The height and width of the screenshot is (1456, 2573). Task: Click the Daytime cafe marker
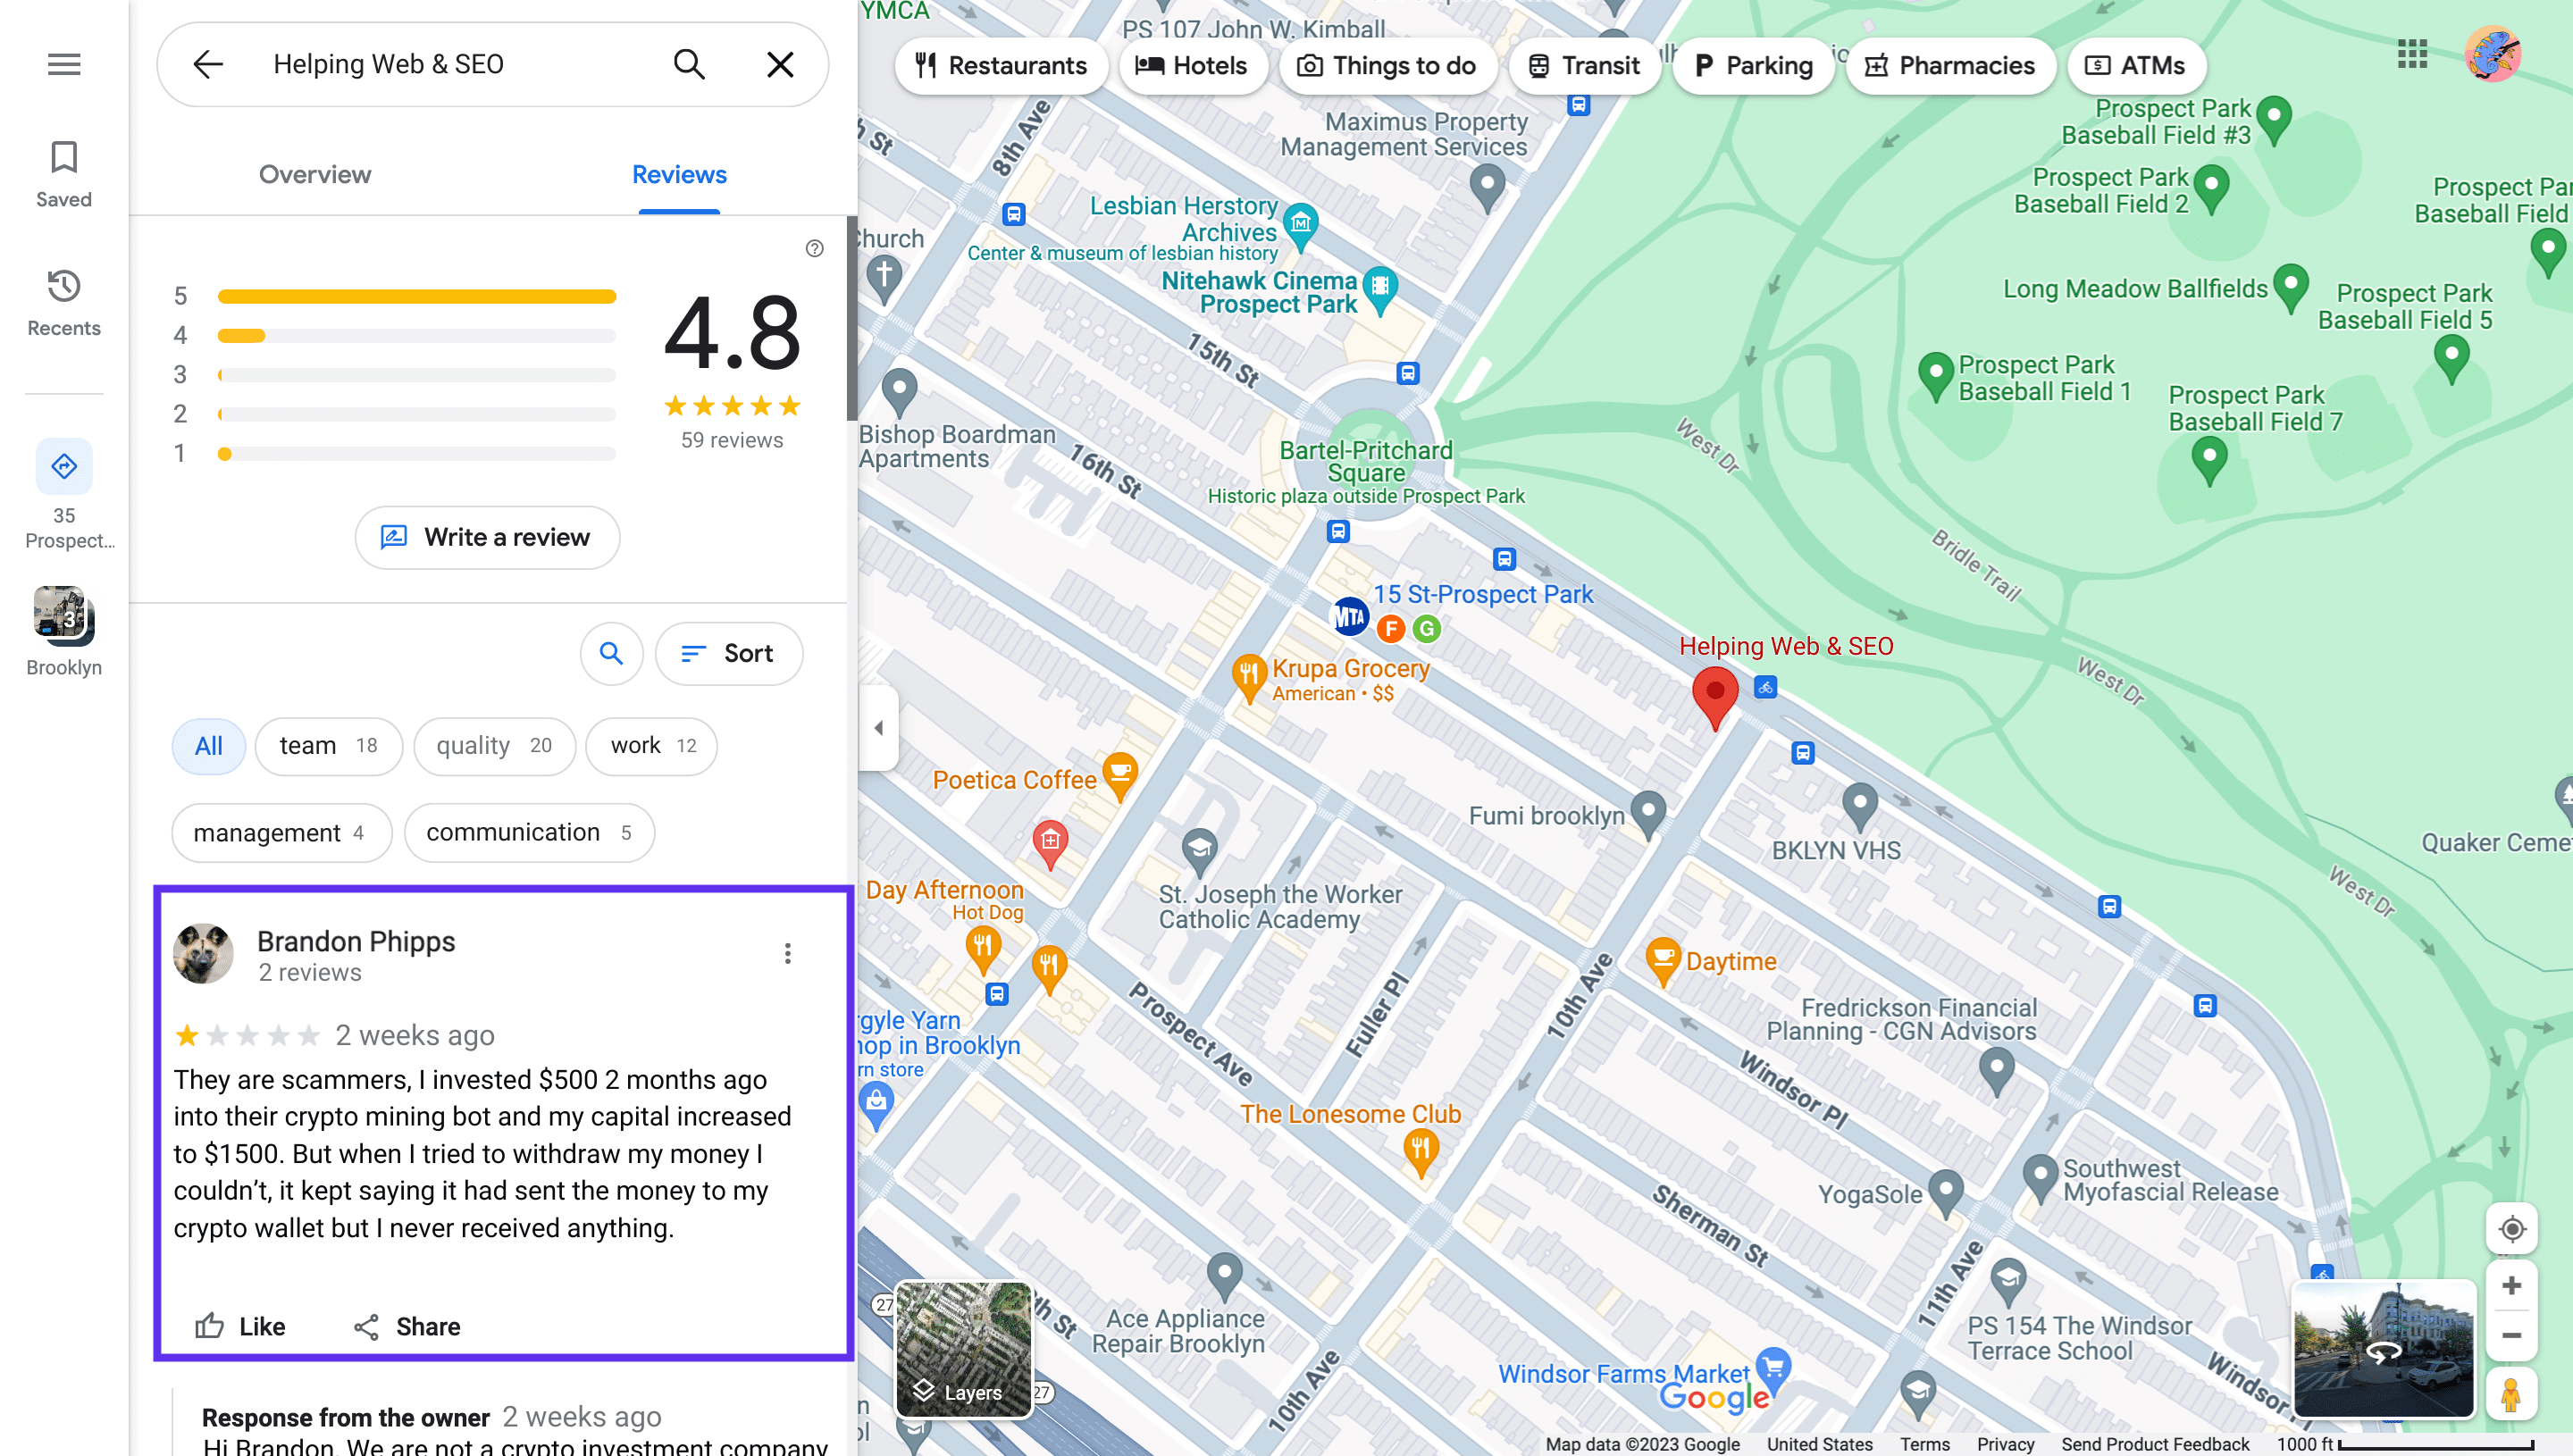tap(1662, 962)
